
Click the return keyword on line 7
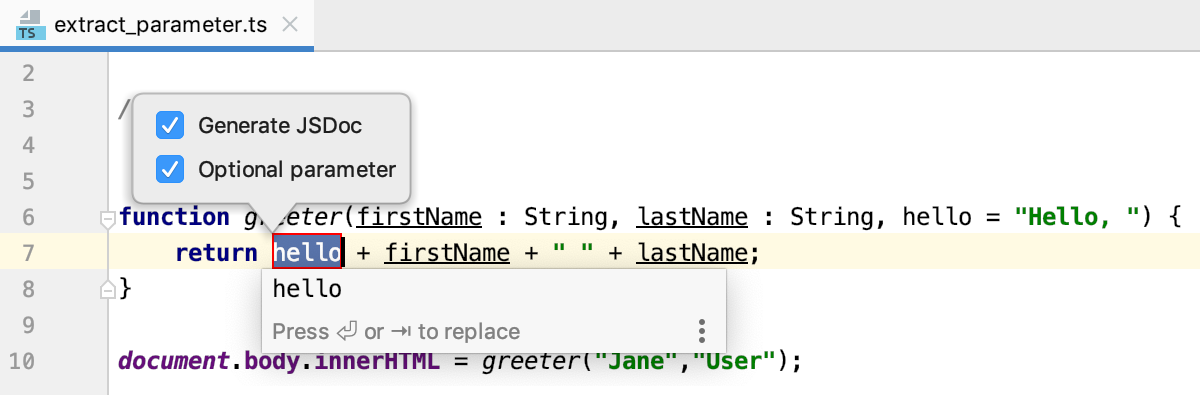216,253
